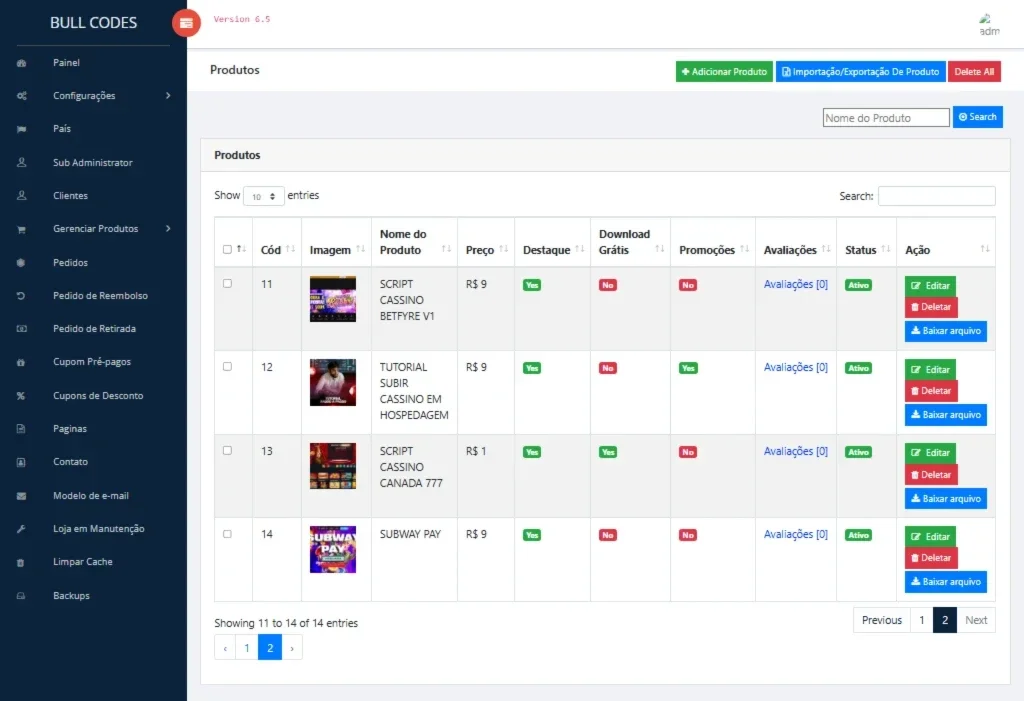
Task: Open Painel dashboard icon in sidebar
Action: click(x=22, y=63)
